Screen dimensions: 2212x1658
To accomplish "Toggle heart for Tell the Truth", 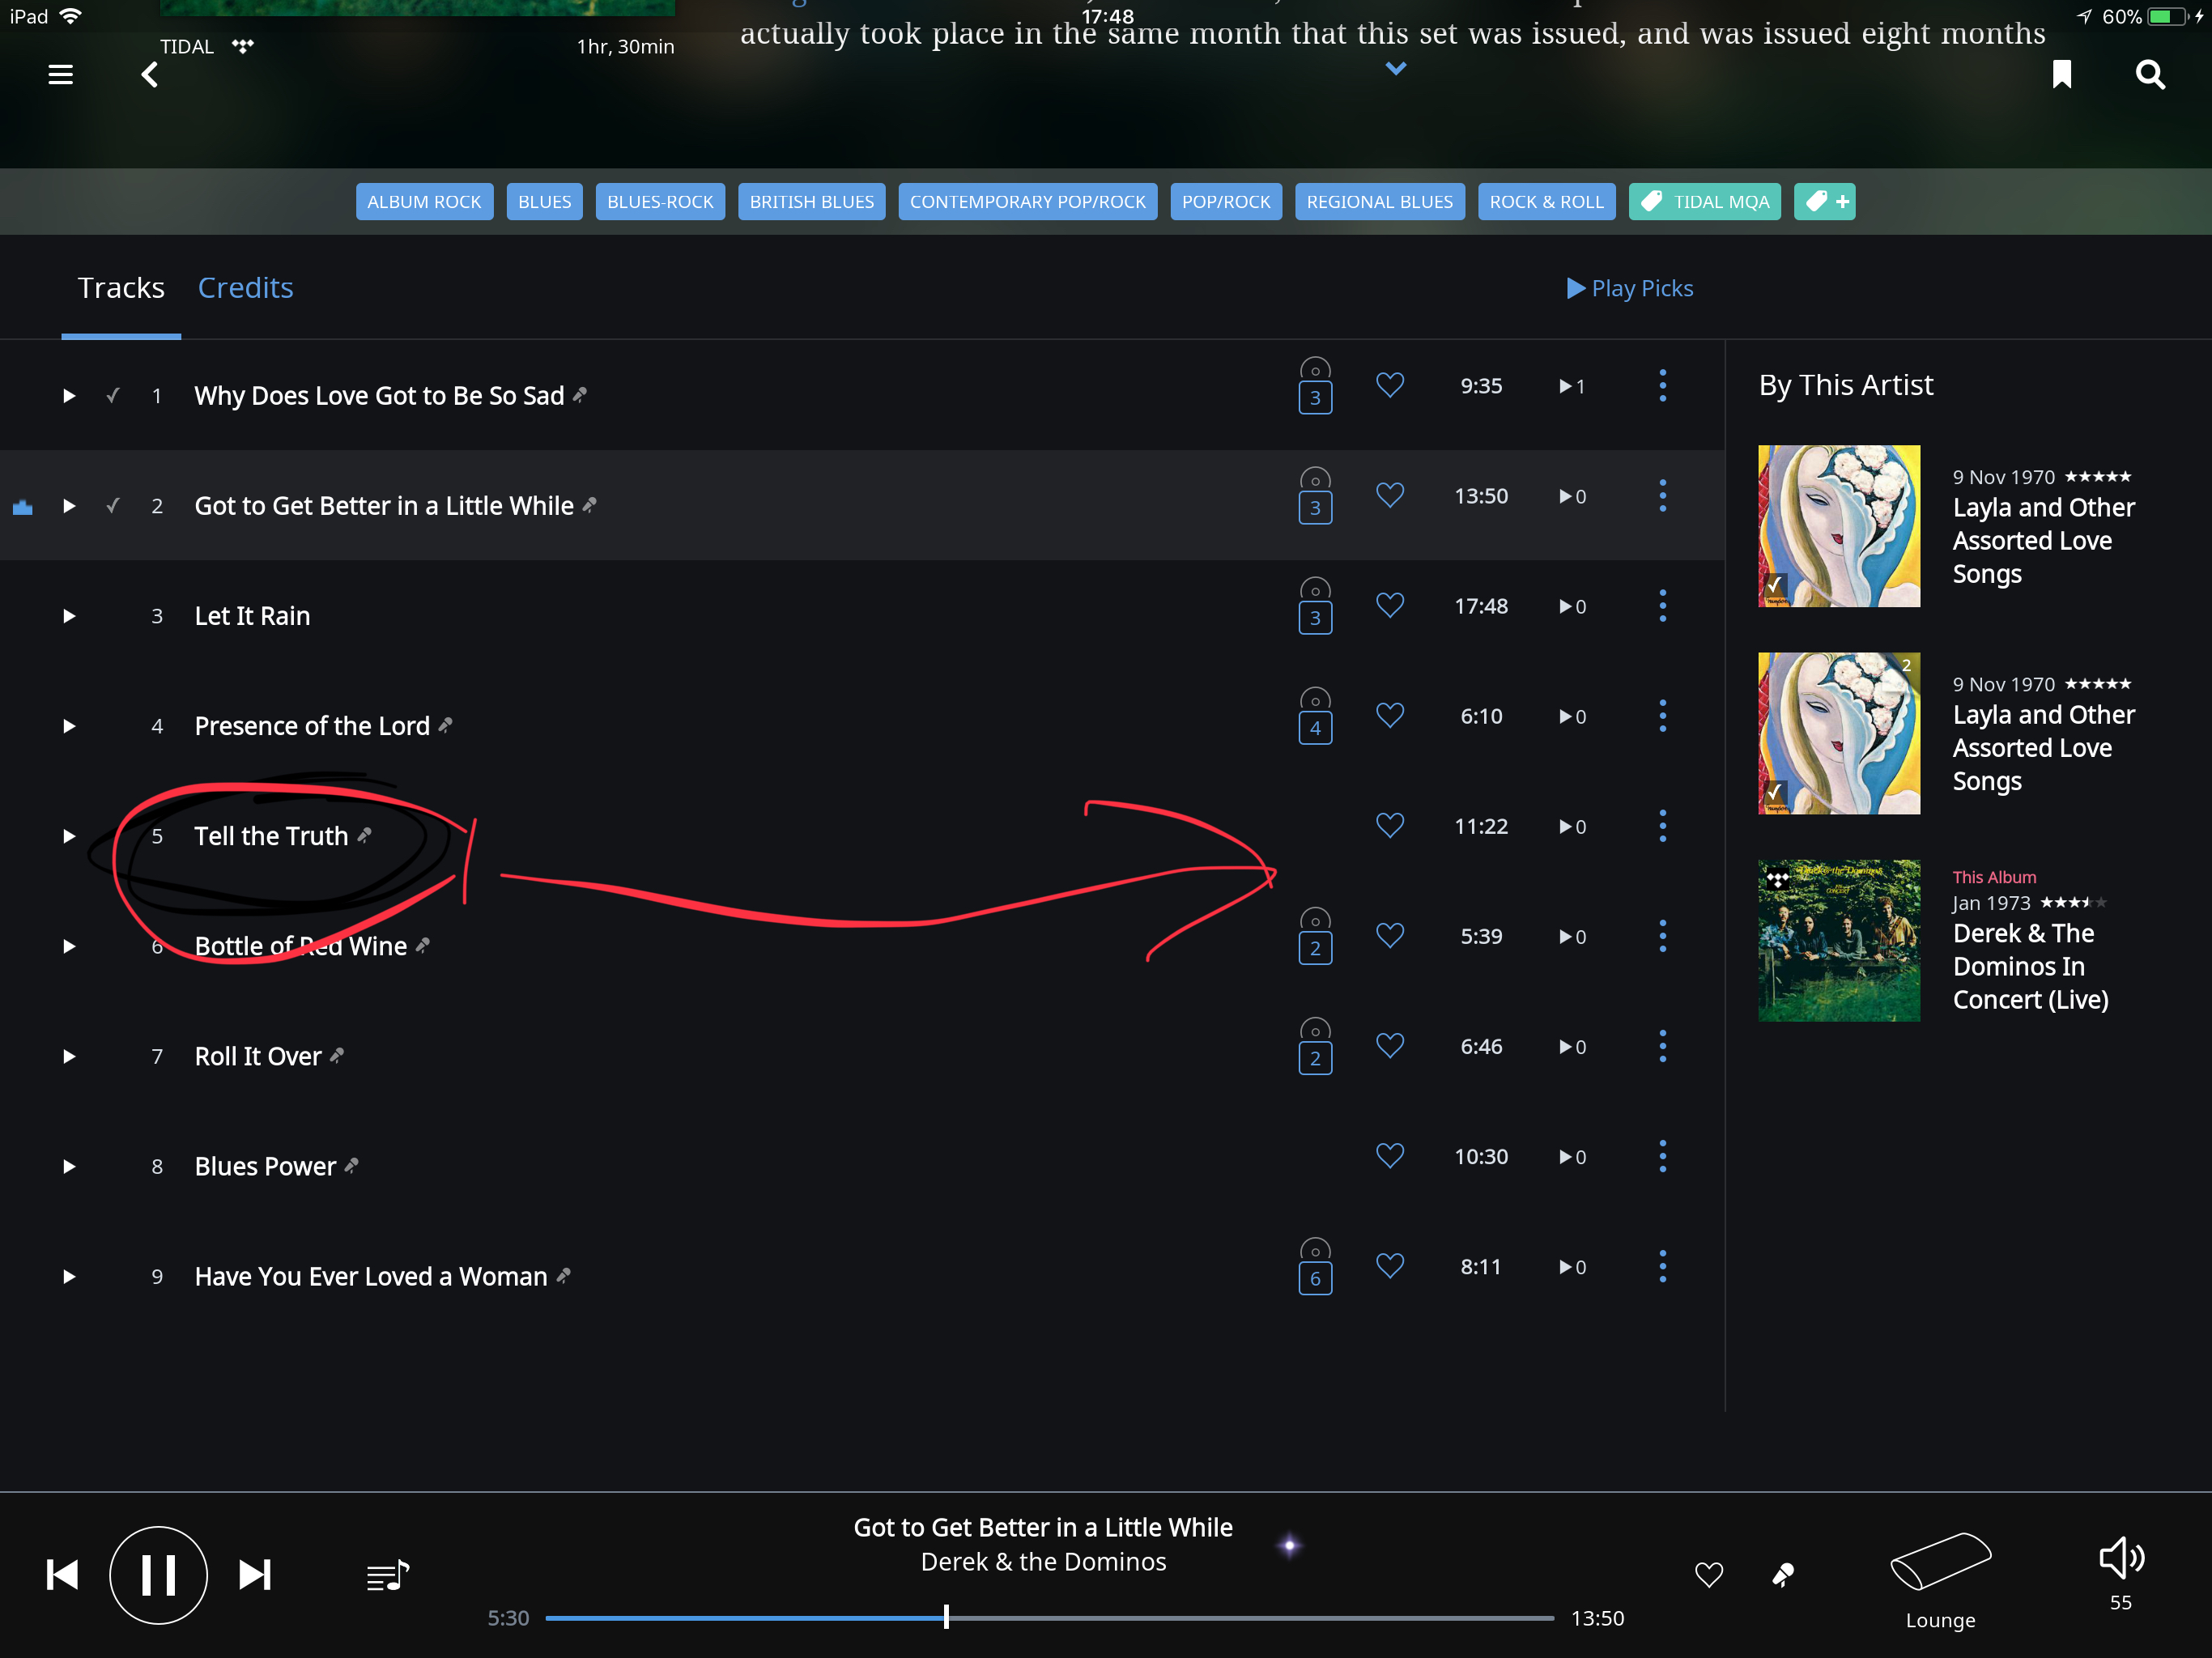I will coord(1389,825).
